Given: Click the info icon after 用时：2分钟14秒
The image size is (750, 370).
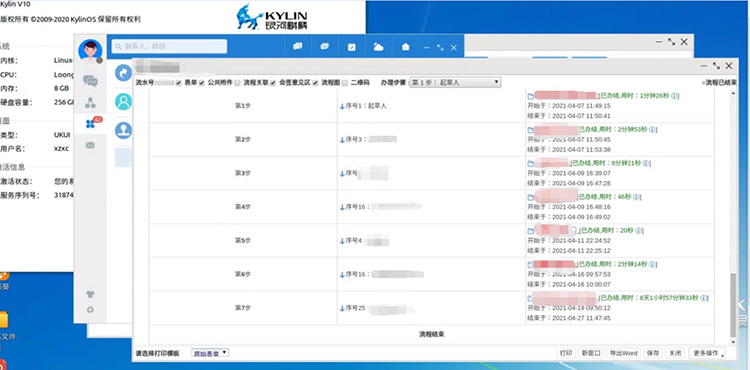Looking at the screenshot, I should (652, 264).
